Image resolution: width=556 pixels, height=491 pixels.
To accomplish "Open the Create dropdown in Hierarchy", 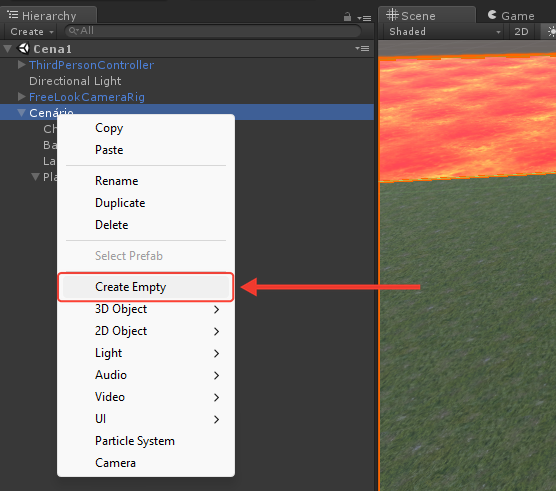I will pos(32,32).
